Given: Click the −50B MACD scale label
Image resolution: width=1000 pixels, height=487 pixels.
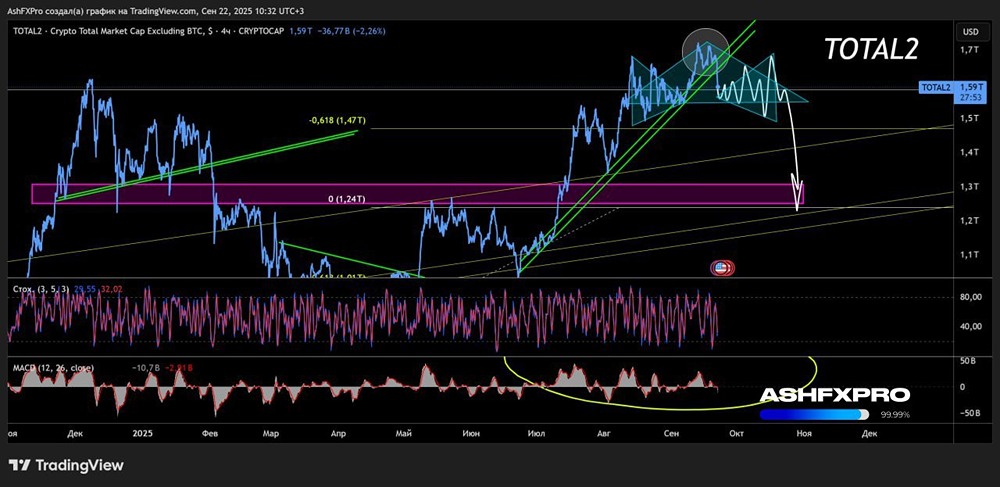Looking at the screenshot, I should (969, 413).
